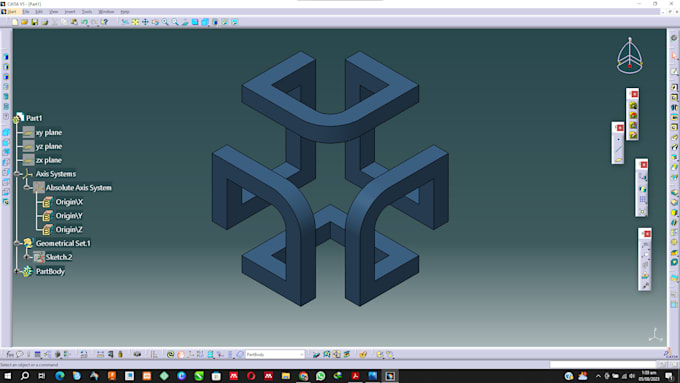Select xy plane in specification tree
This screenshot has height=383, width=680.
49,132
